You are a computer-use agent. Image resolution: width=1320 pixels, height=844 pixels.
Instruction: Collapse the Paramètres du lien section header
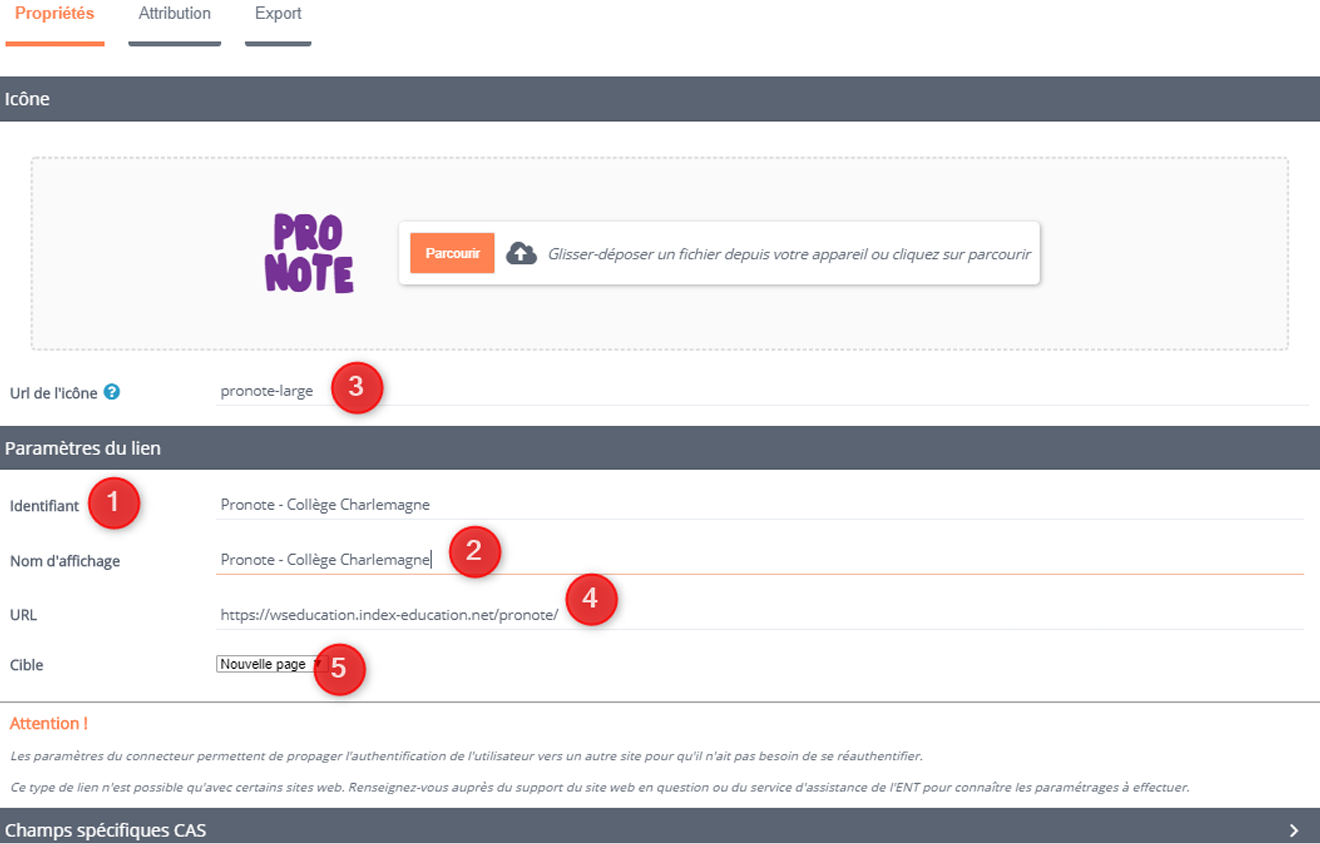tap(660, 448)
